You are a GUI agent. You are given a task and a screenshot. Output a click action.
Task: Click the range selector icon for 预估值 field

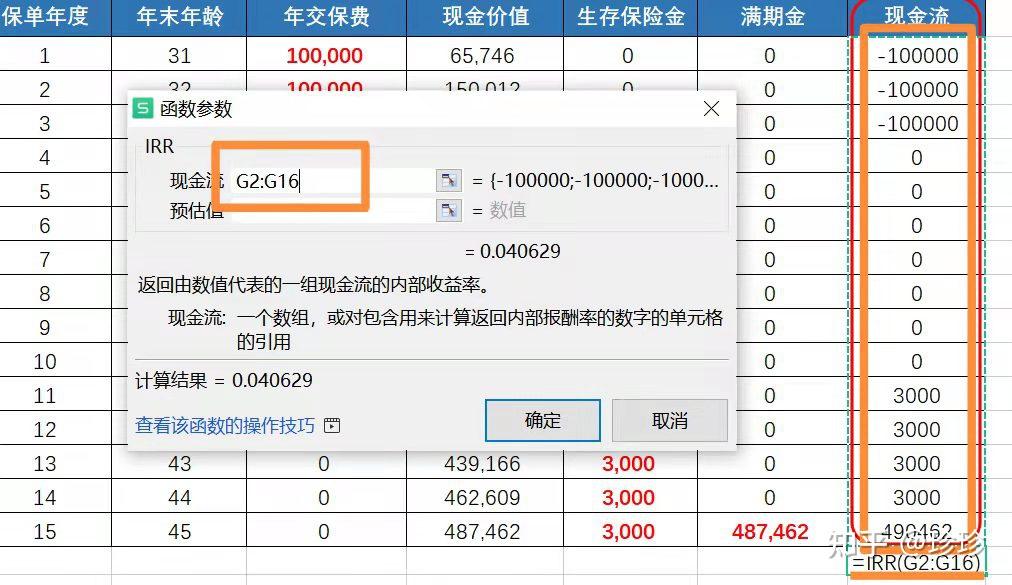coord(449,210)
